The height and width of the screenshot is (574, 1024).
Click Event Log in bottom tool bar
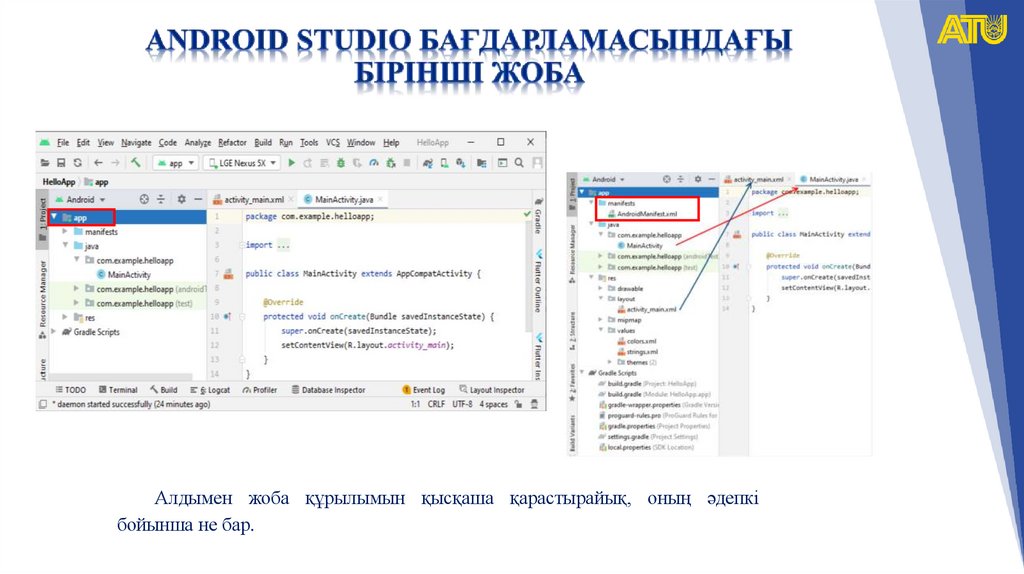(423, 390)
